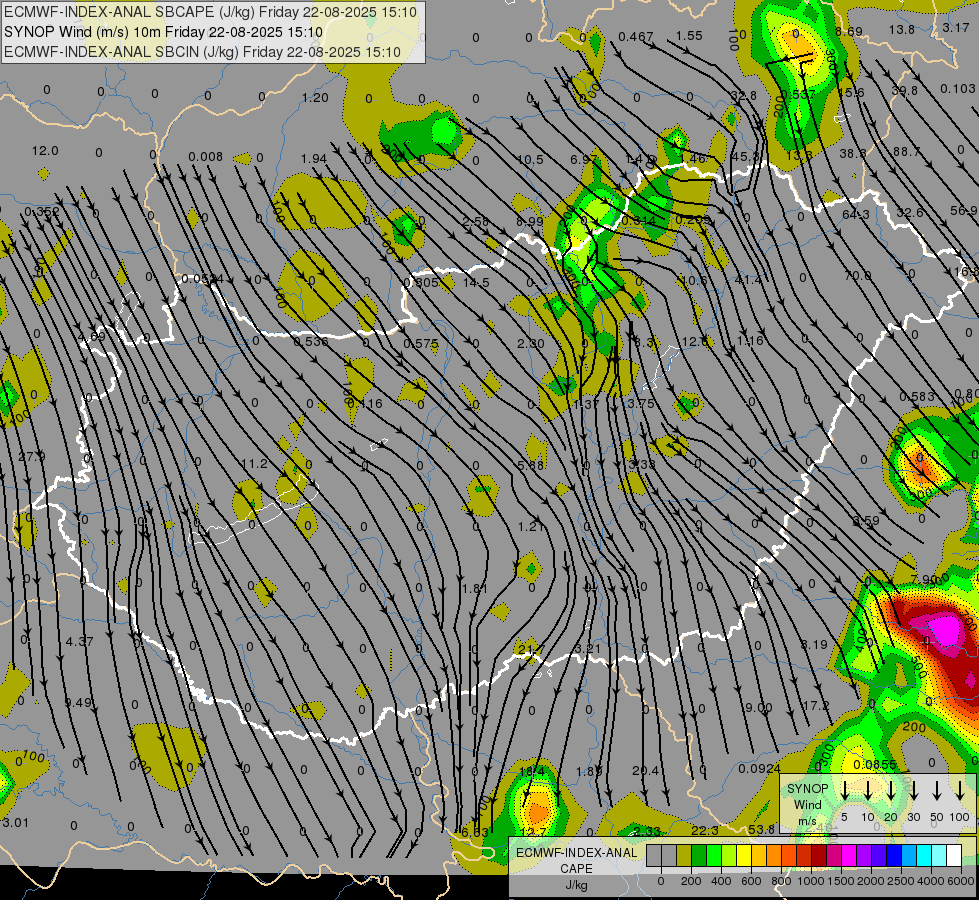979x900 pixels.
Task: Click the grid value '9.49'
Action: point(78,703)
